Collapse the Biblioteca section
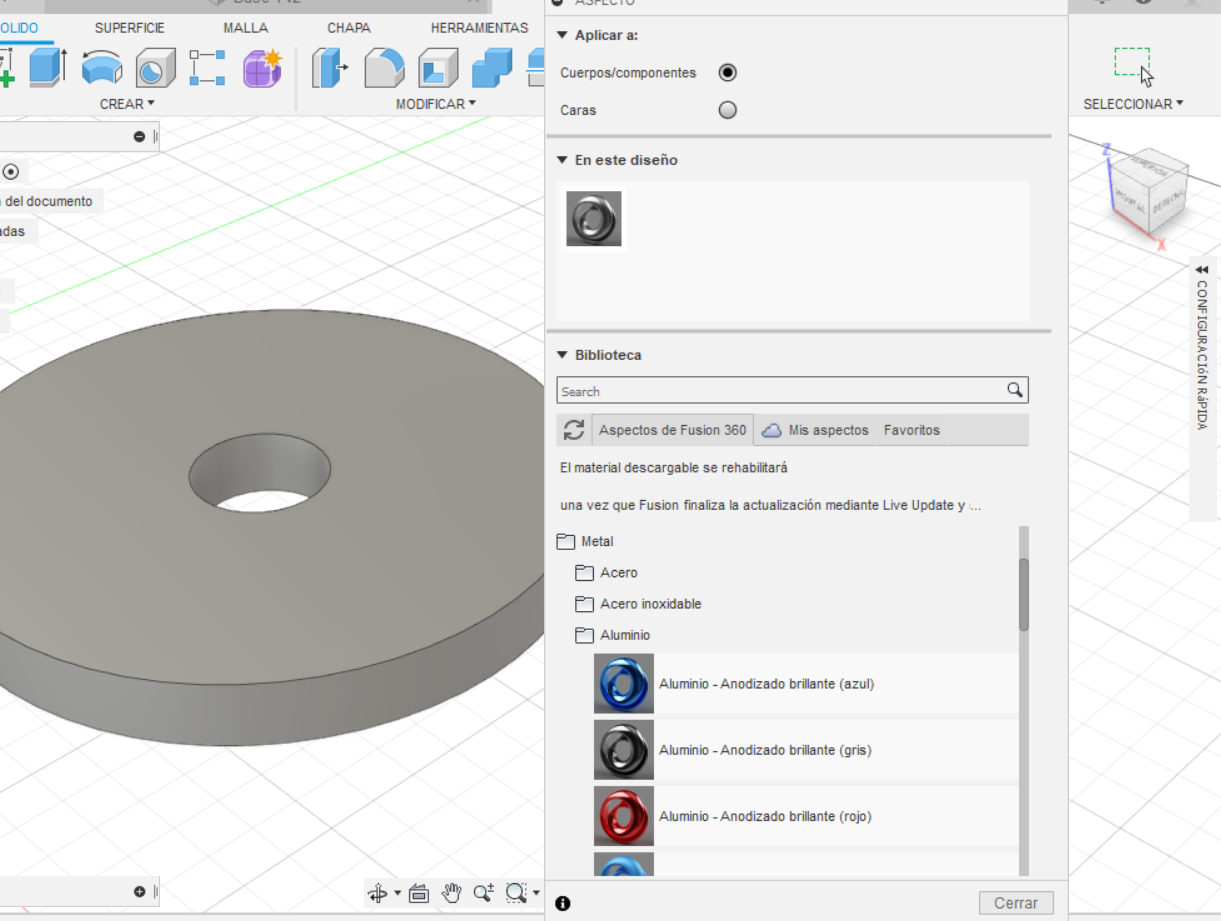 click(562, 355)
